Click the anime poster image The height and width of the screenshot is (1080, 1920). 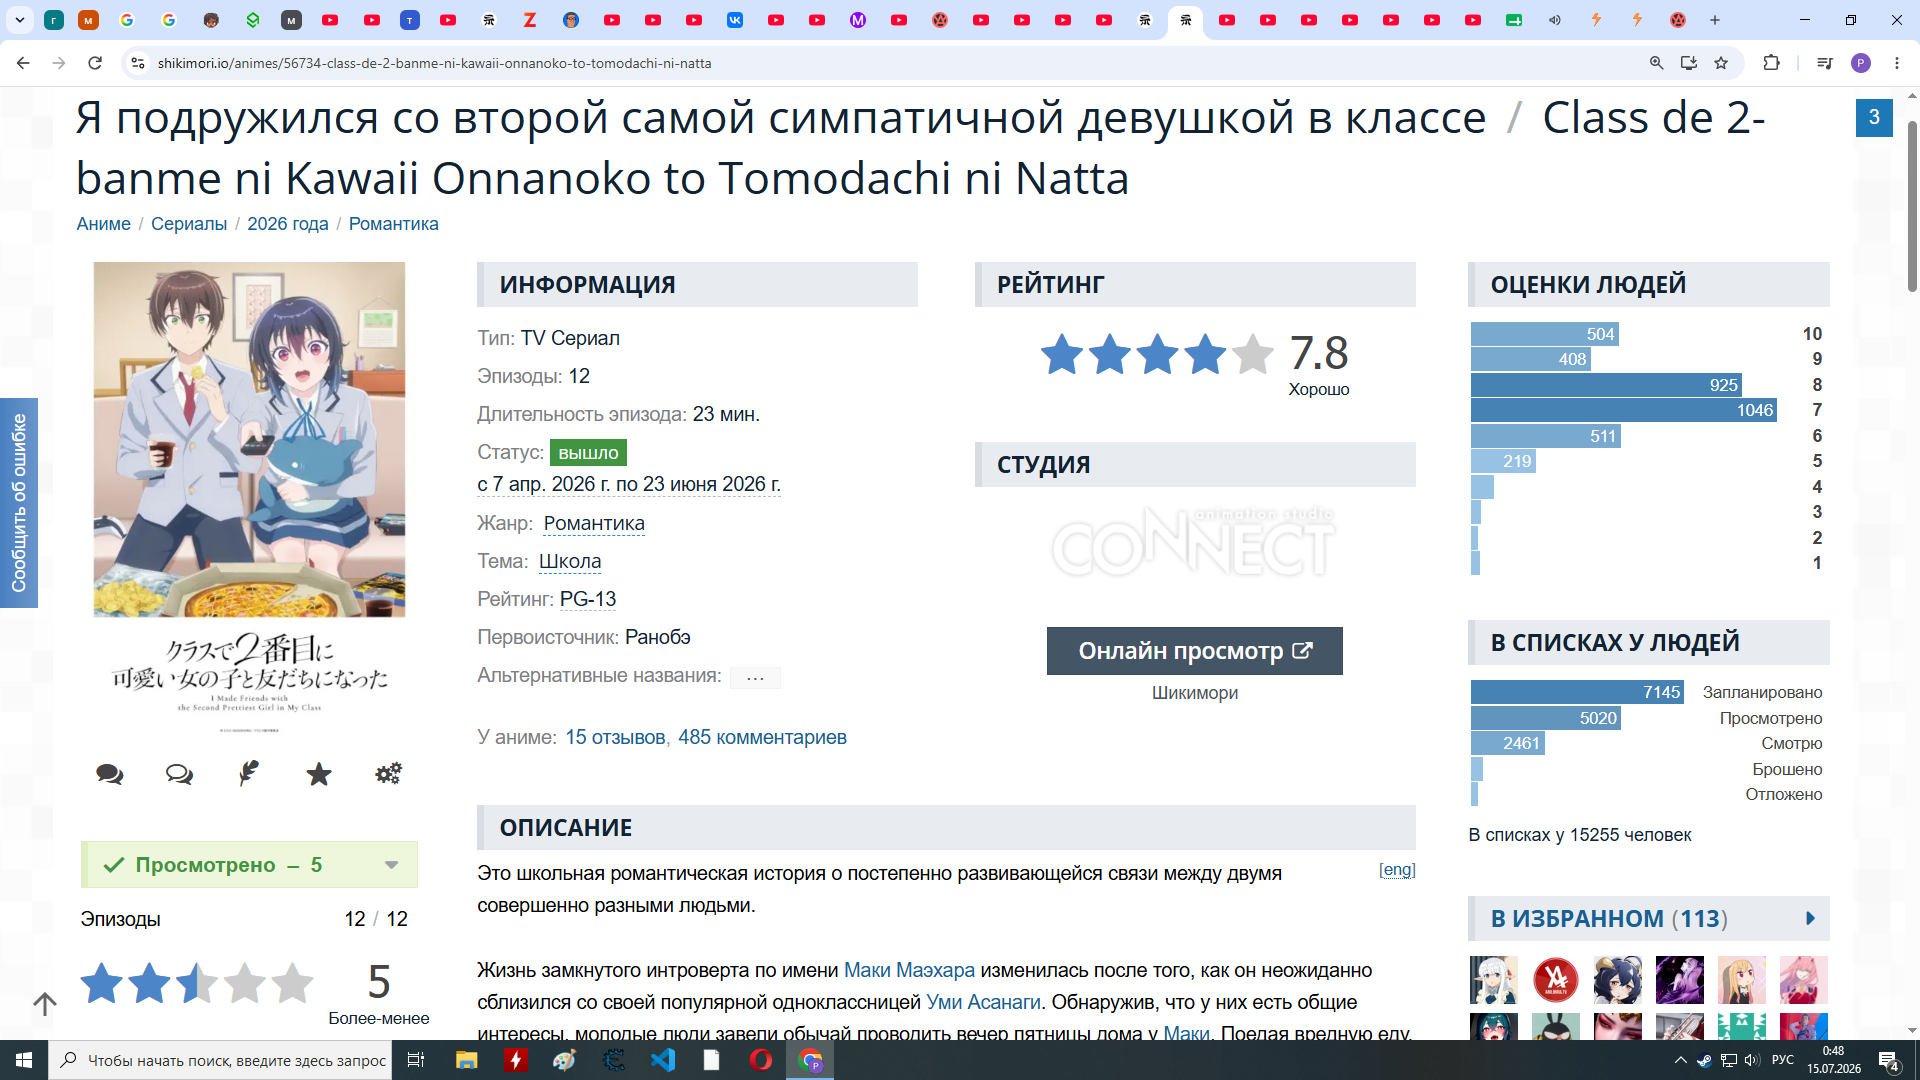[x=249, y=499]
